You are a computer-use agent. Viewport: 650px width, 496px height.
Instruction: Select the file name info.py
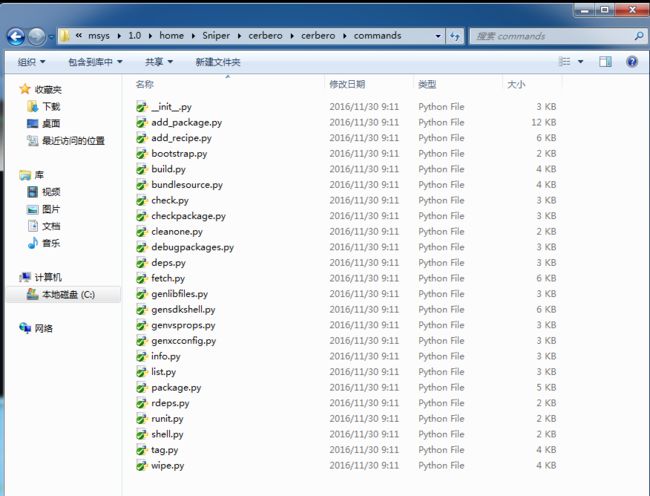tap(166, 356)
